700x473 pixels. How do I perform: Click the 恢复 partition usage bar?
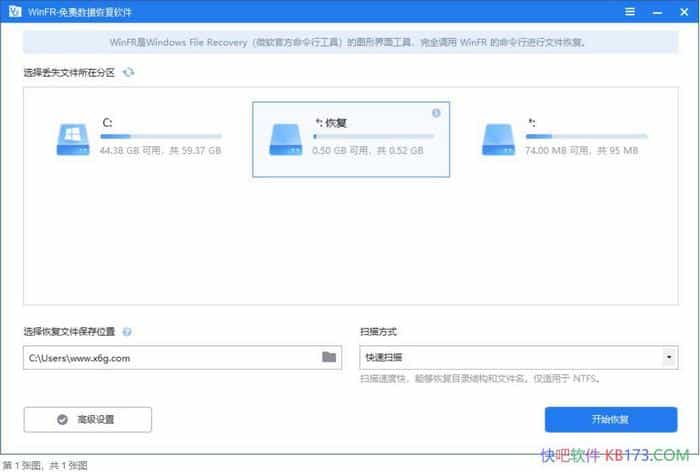[x=372, y=136]
